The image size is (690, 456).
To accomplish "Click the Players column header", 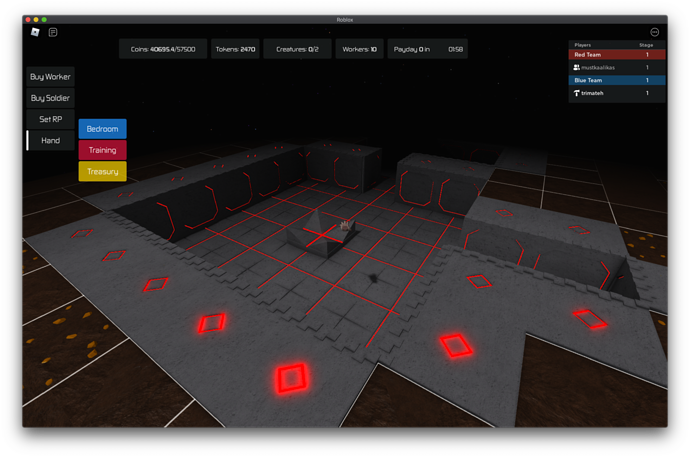I will click(582, 45).
